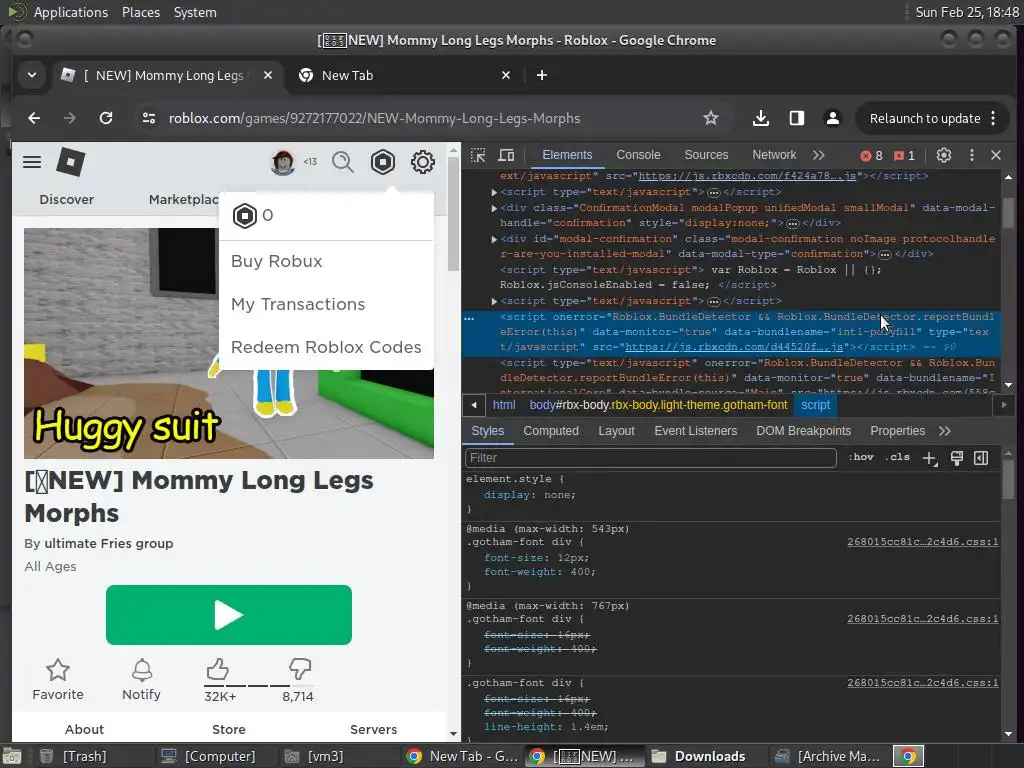Open the DOM Breakpoints tab
This screenshot has height=768, width=1024.
pos(803,431)
